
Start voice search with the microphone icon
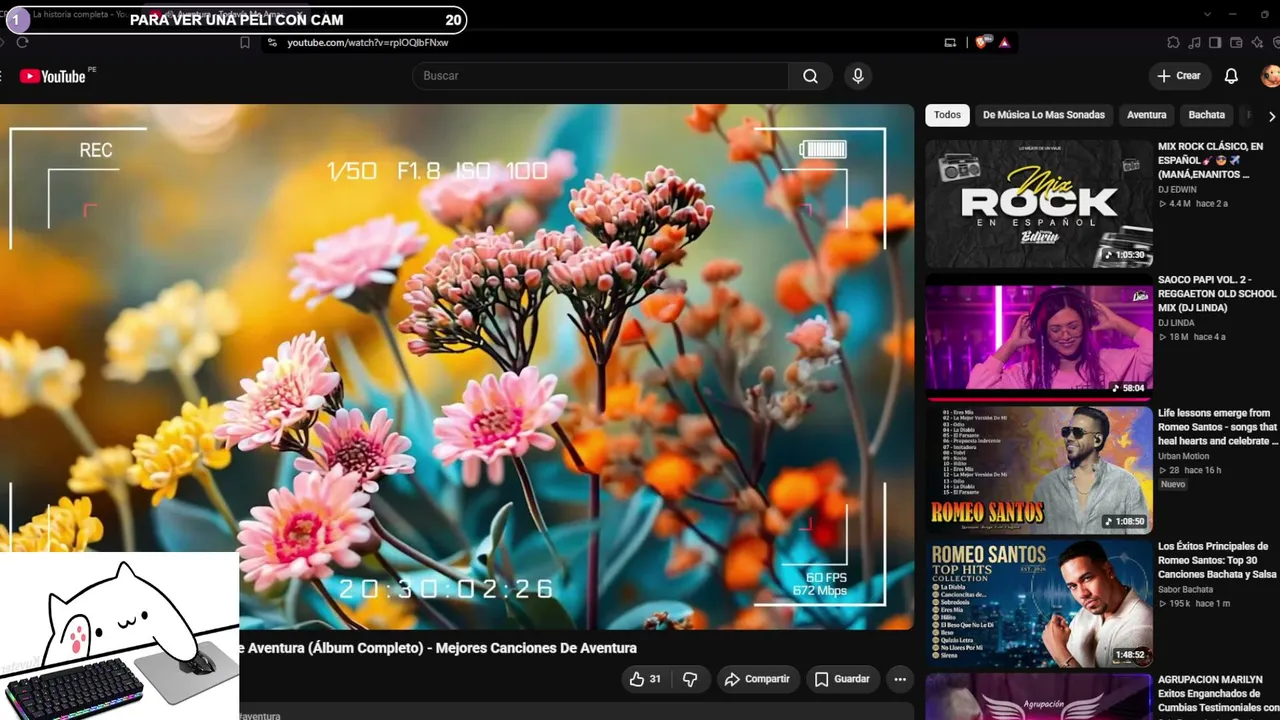(x=857, y=76)
